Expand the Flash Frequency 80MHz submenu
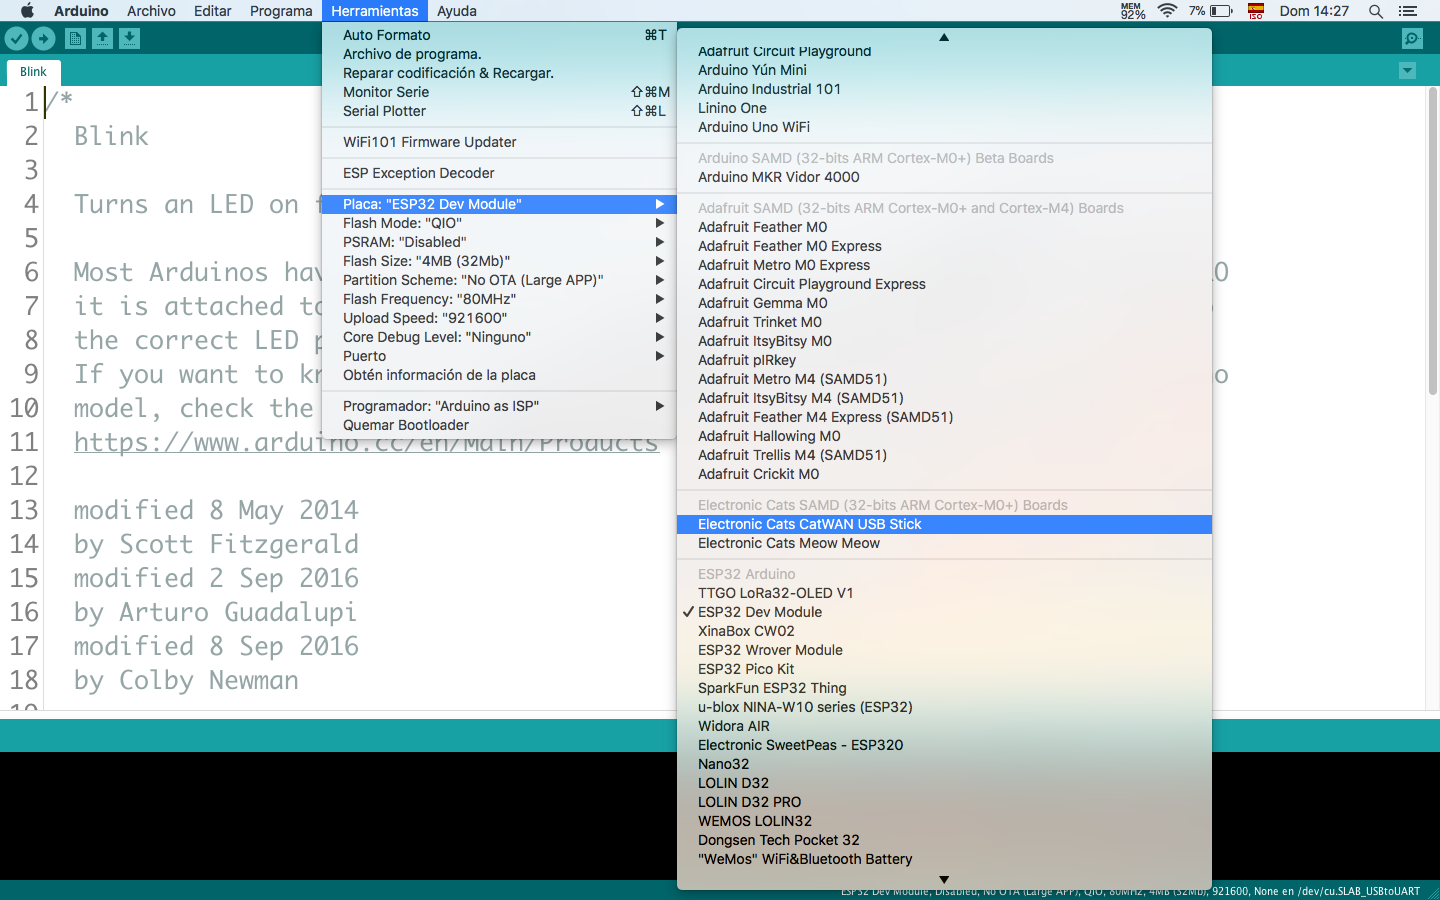The width and height of the screenshot is (1440, 900). tap(499, 299)
